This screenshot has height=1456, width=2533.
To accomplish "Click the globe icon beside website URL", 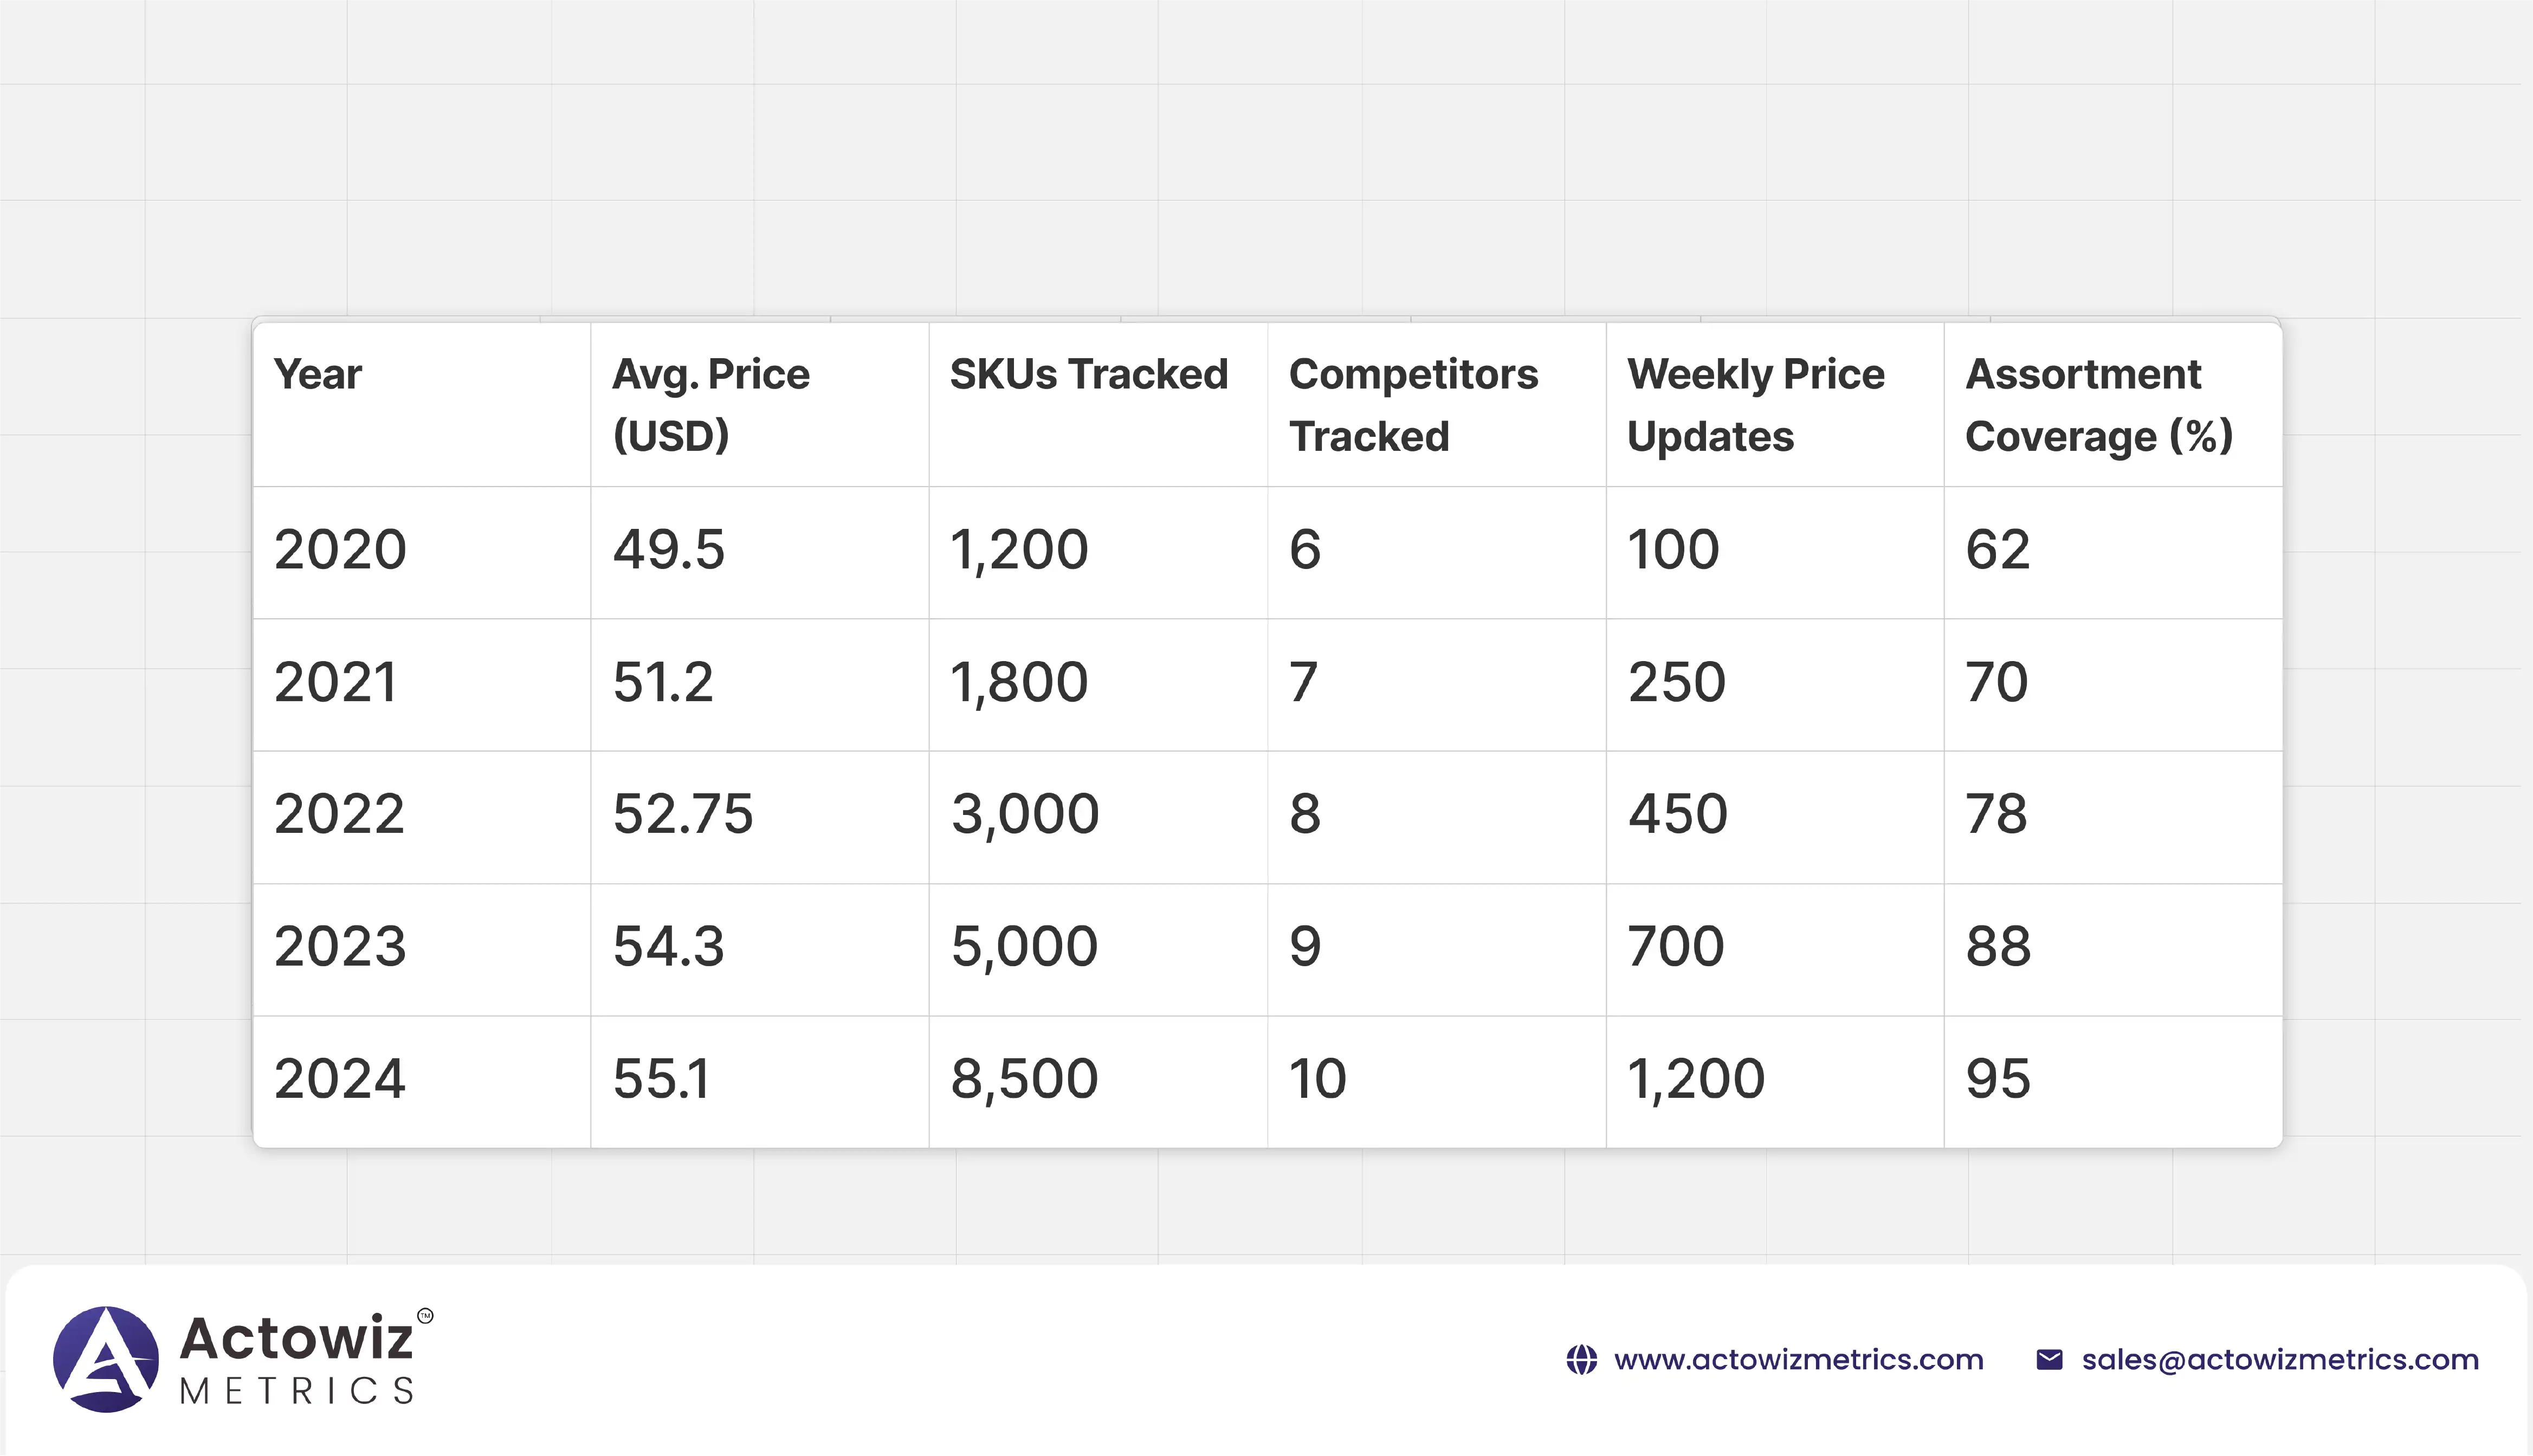I will point(1581,1360).
